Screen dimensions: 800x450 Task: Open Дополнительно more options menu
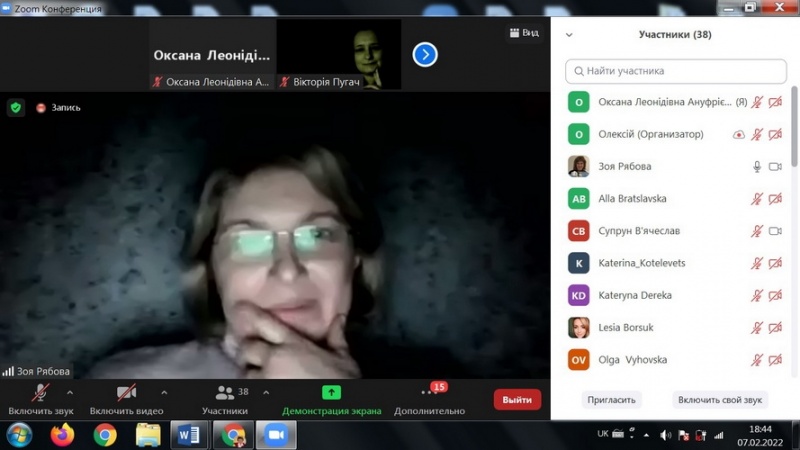pos(429,399)
